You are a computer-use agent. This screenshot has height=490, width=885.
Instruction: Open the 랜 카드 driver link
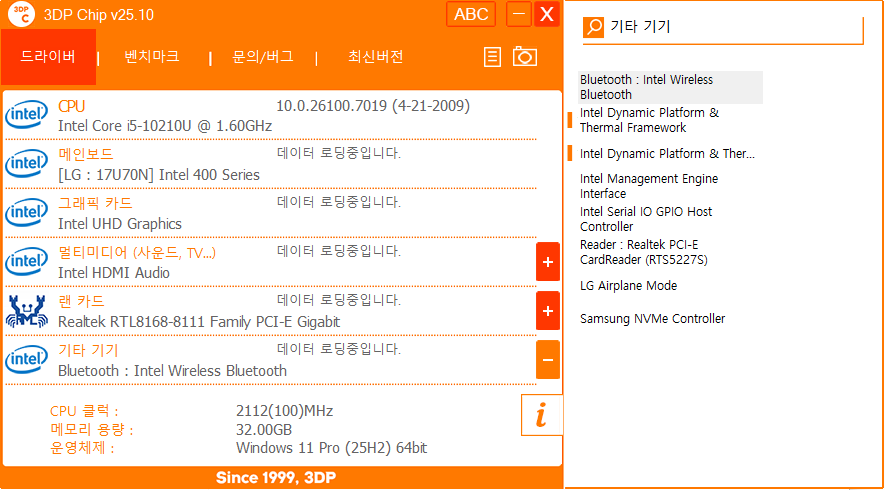tap(81, 301)
